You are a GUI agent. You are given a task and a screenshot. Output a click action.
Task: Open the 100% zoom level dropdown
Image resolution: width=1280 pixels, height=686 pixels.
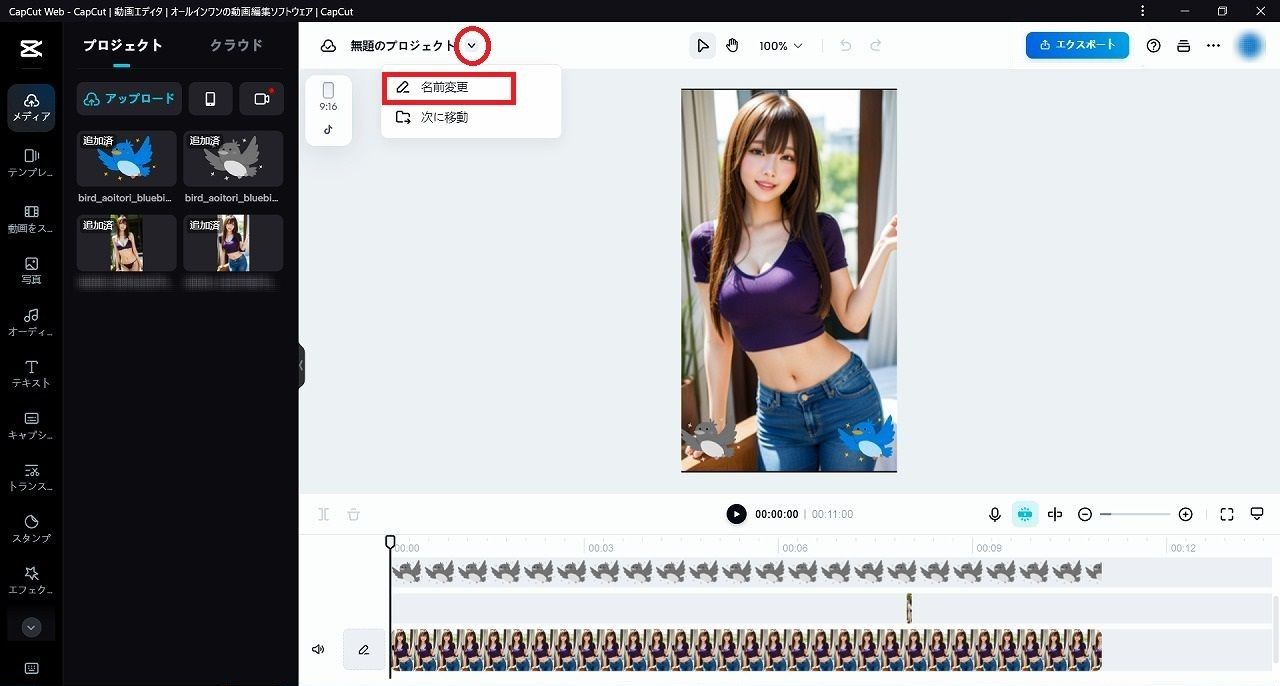pyautogui.click(x=780, y=46)
